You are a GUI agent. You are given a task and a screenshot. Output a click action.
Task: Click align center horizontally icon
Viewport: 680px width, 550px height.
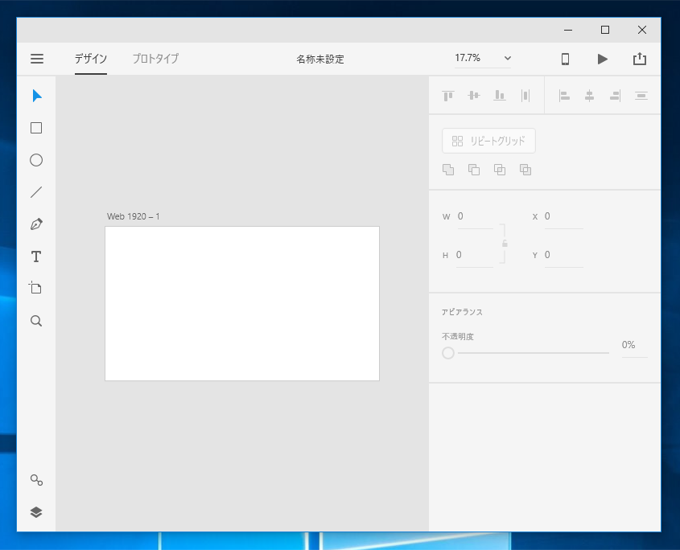point(589,95)
